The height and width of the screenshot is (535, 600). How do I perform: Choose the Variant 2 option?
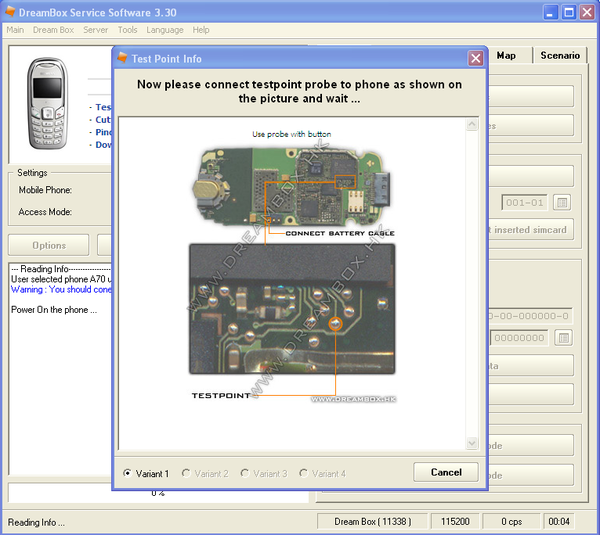tap(186, 473)
